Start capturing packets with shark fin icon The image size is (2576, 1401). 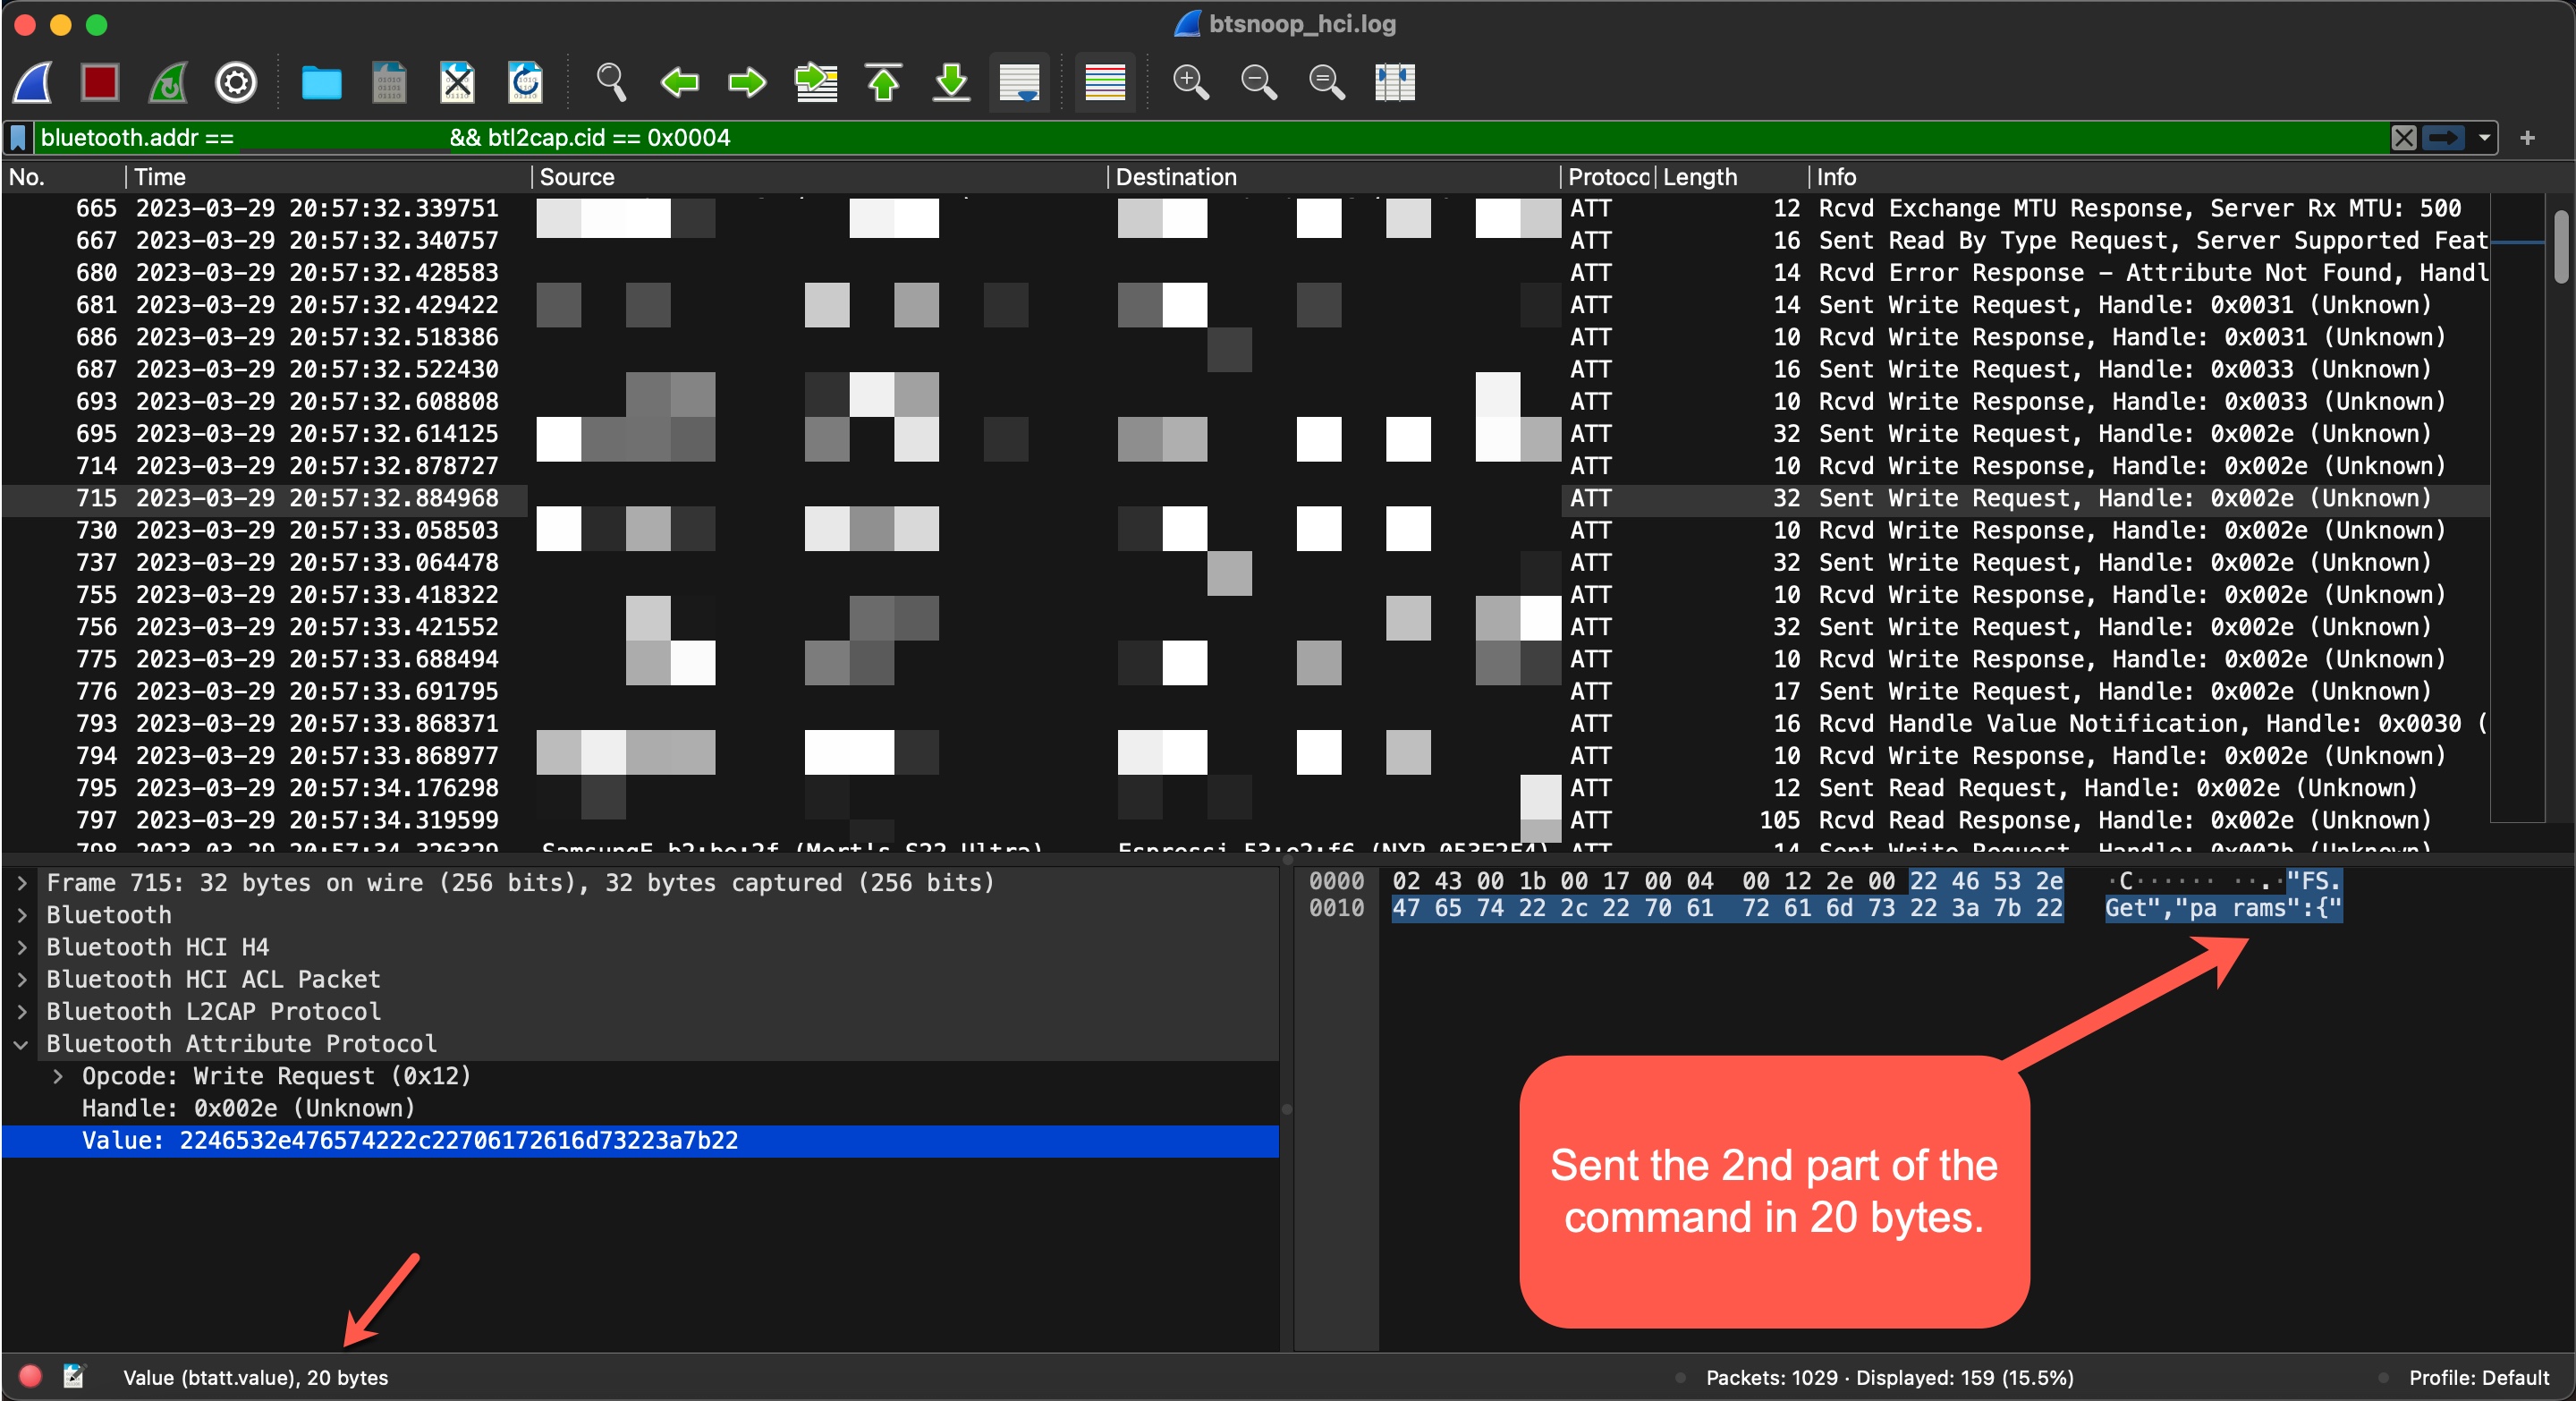pos(33,82)
